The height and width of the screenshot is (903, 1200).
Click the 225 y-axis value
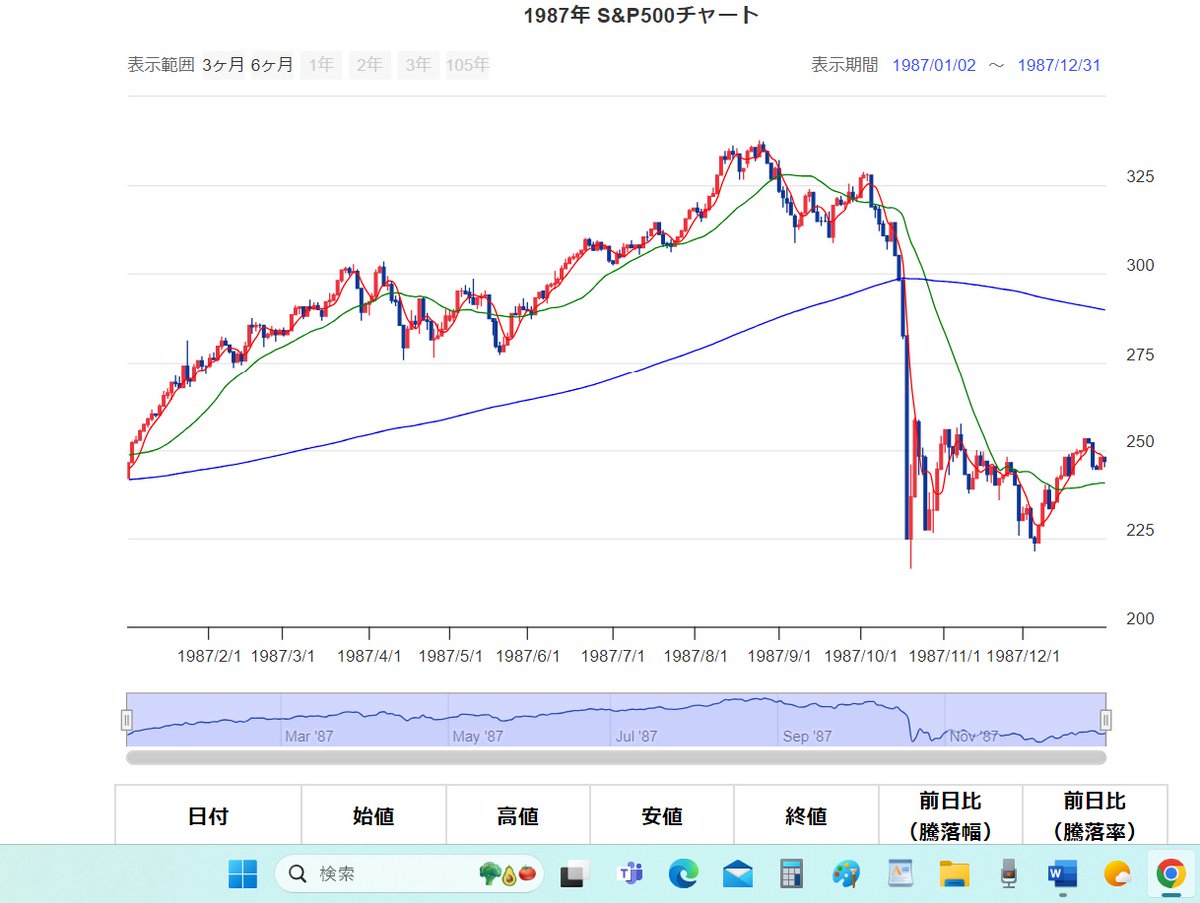pyautogui.click(x=1140, y=530)
